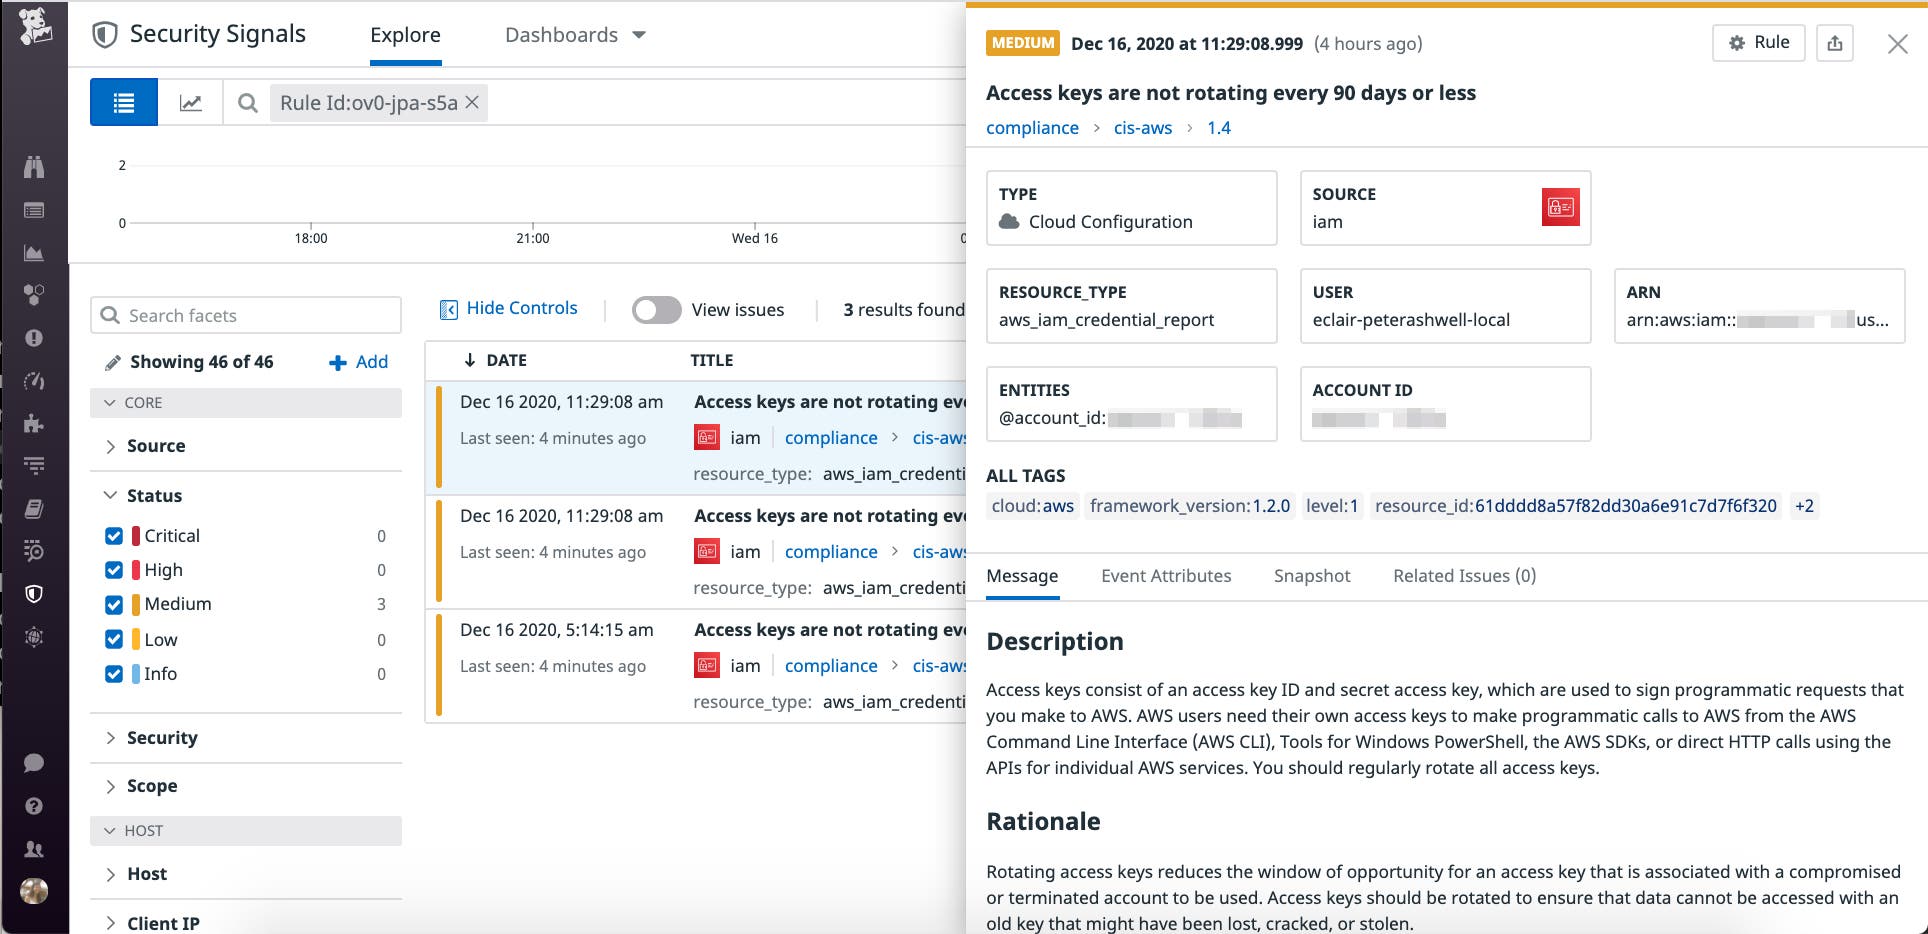Open the Events list icon in sidebar

tap(34, 210)
